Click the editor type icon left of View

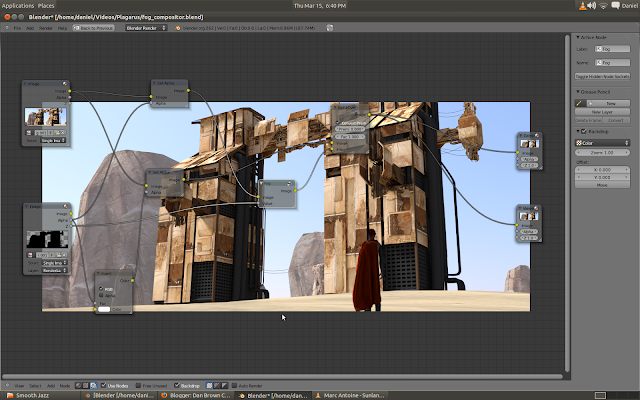[5, 384]
